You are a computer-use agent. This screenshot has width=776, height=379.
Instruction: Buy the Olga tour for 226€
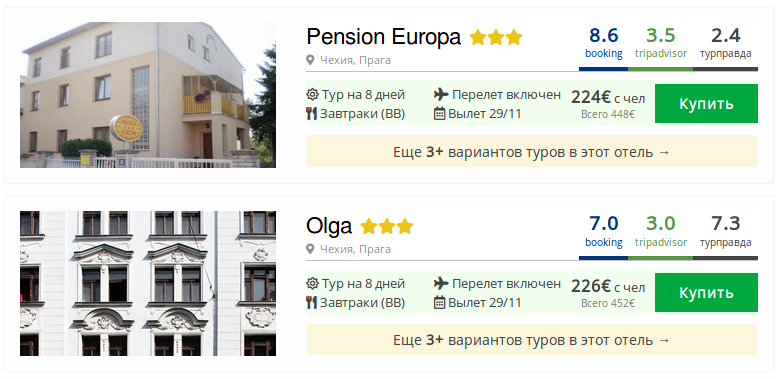pos(706,292)
